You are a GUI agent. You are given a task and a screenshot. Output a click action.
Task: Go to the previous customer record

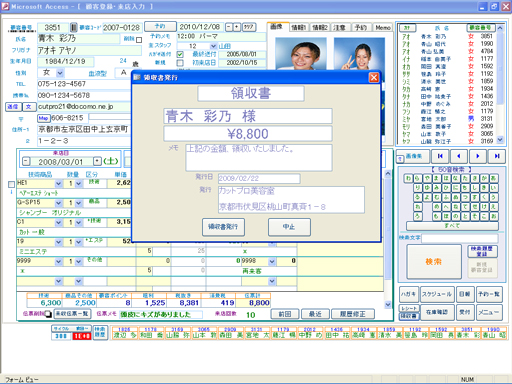pyautogui.click(x=459, y=156)
